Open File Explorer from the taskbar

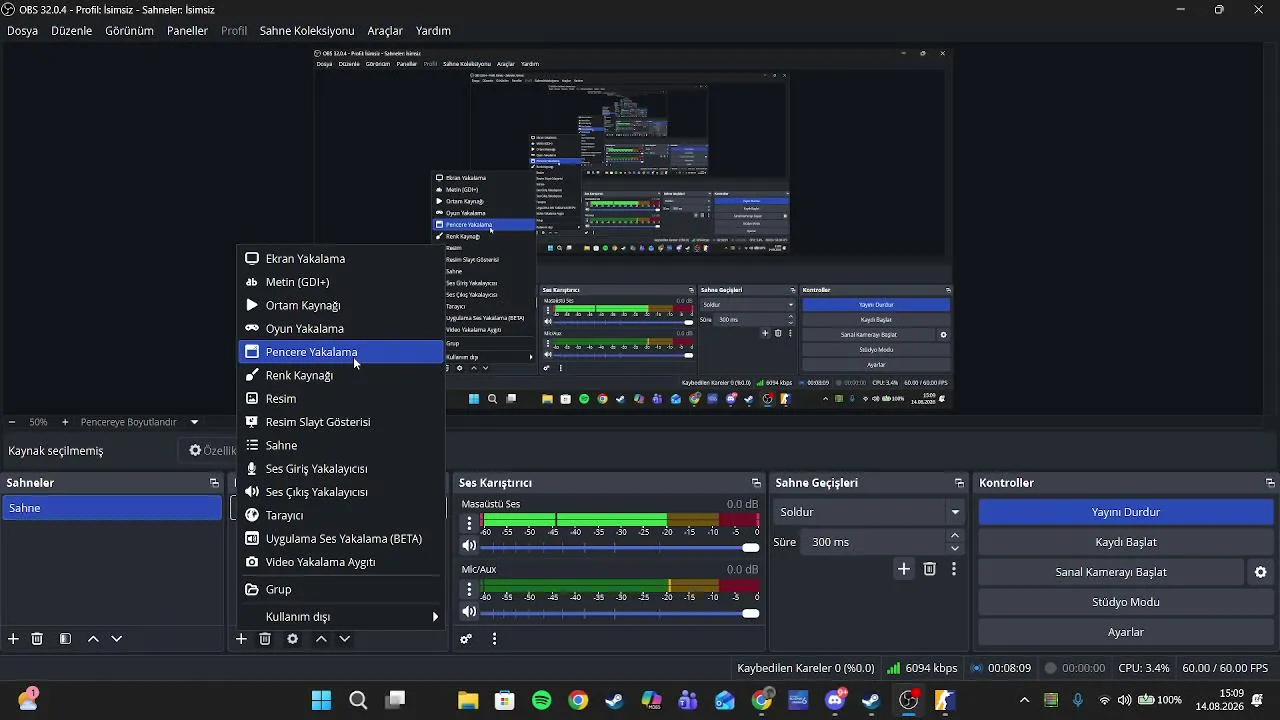tap(468, 700)
